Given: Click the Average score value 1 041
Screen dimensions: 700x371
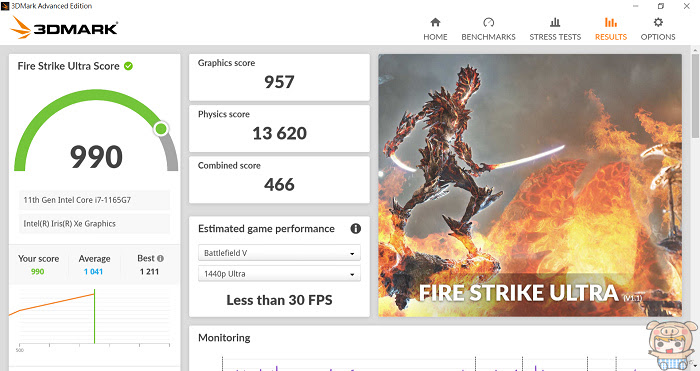Looking at the screenshot, I should pyautogui.click(x=93, y=271).
